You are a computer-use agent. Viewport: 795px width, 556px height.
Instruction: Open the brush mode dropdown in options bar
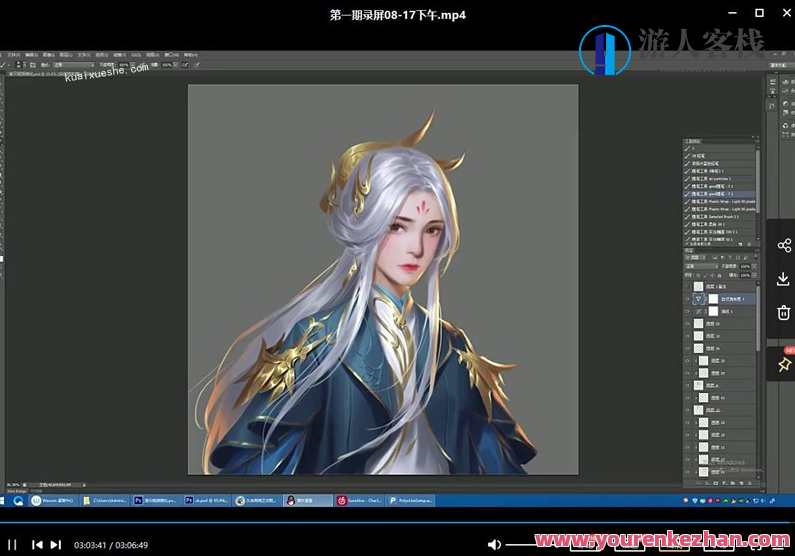74,65
